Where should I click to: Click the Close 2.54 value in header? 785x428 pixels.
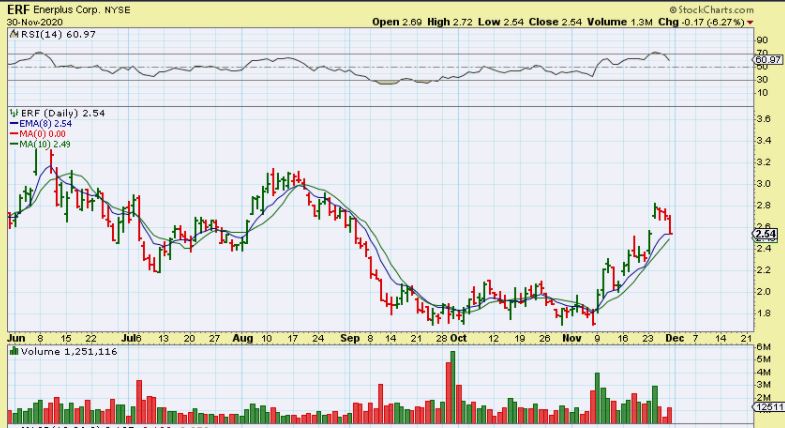point(556,22)
